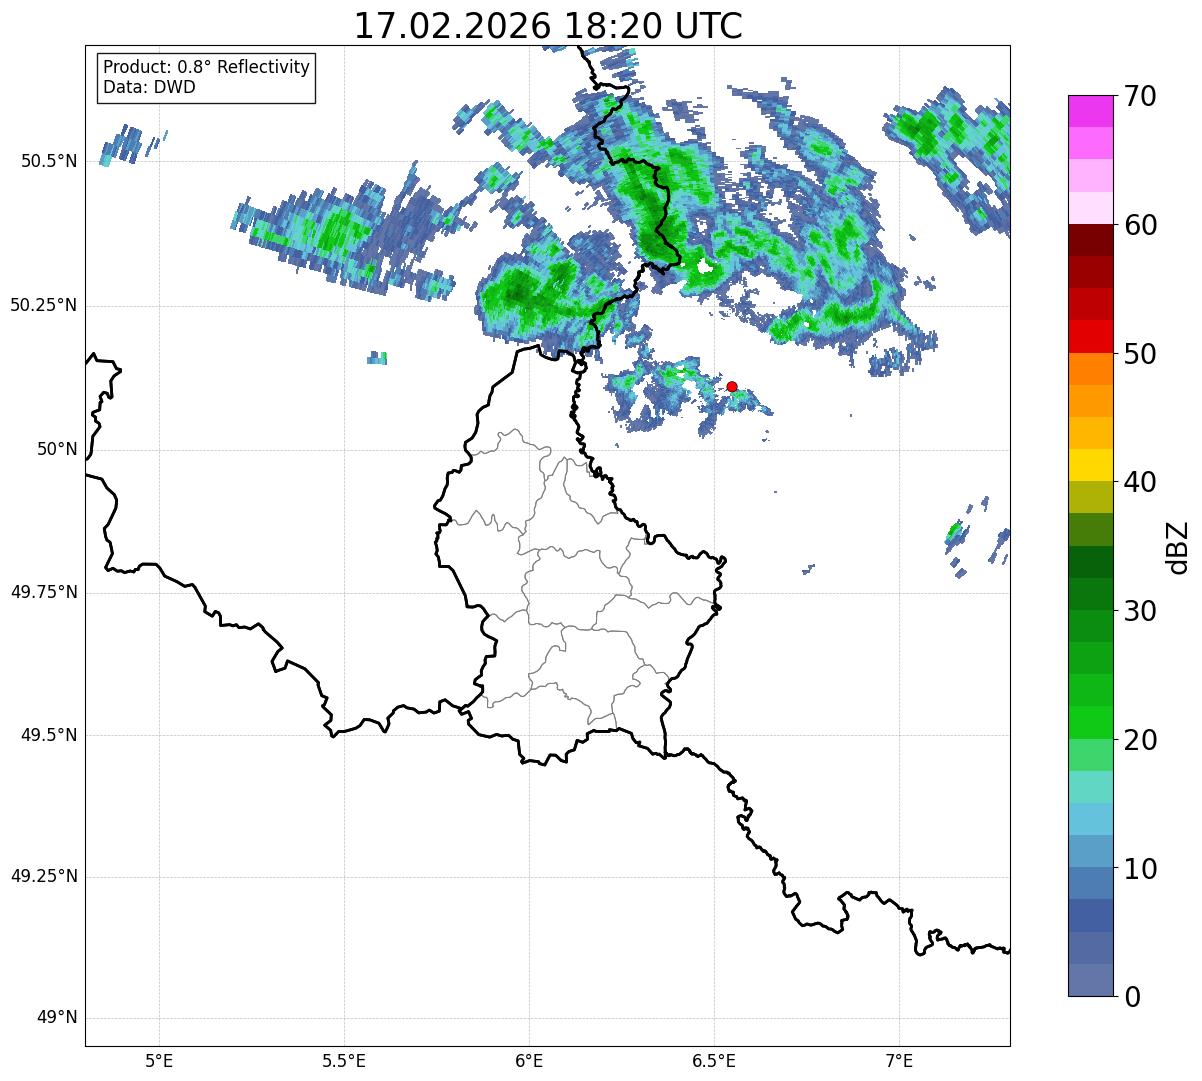
Task: Click the 49°N latitude label
Action: [x=57, y=1018]
